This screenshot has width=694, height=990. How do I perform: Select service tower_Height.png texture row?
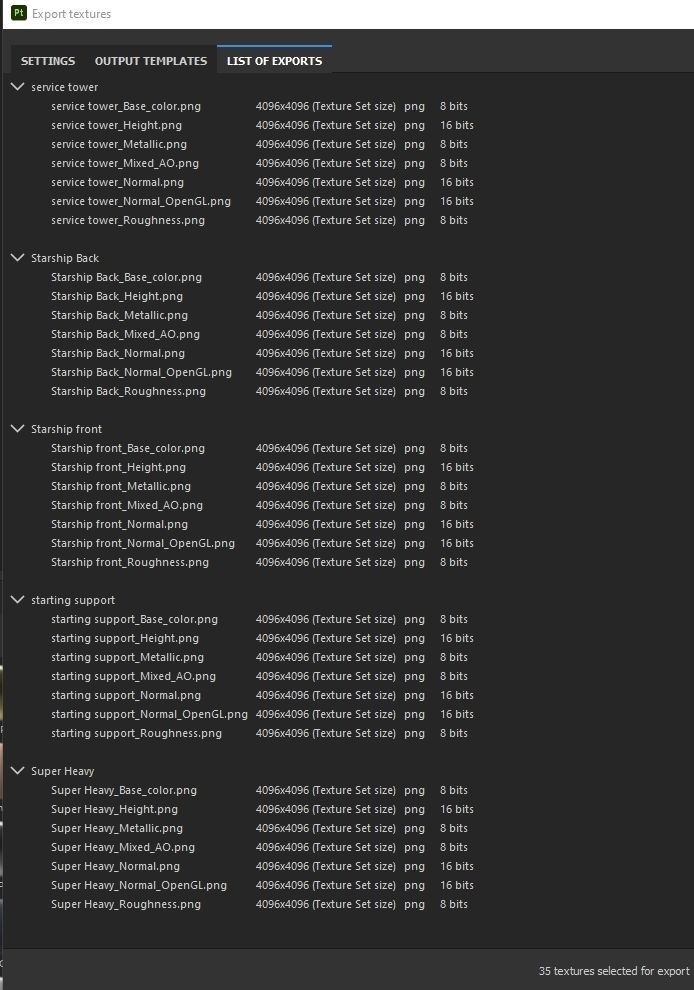coord(116,125)
